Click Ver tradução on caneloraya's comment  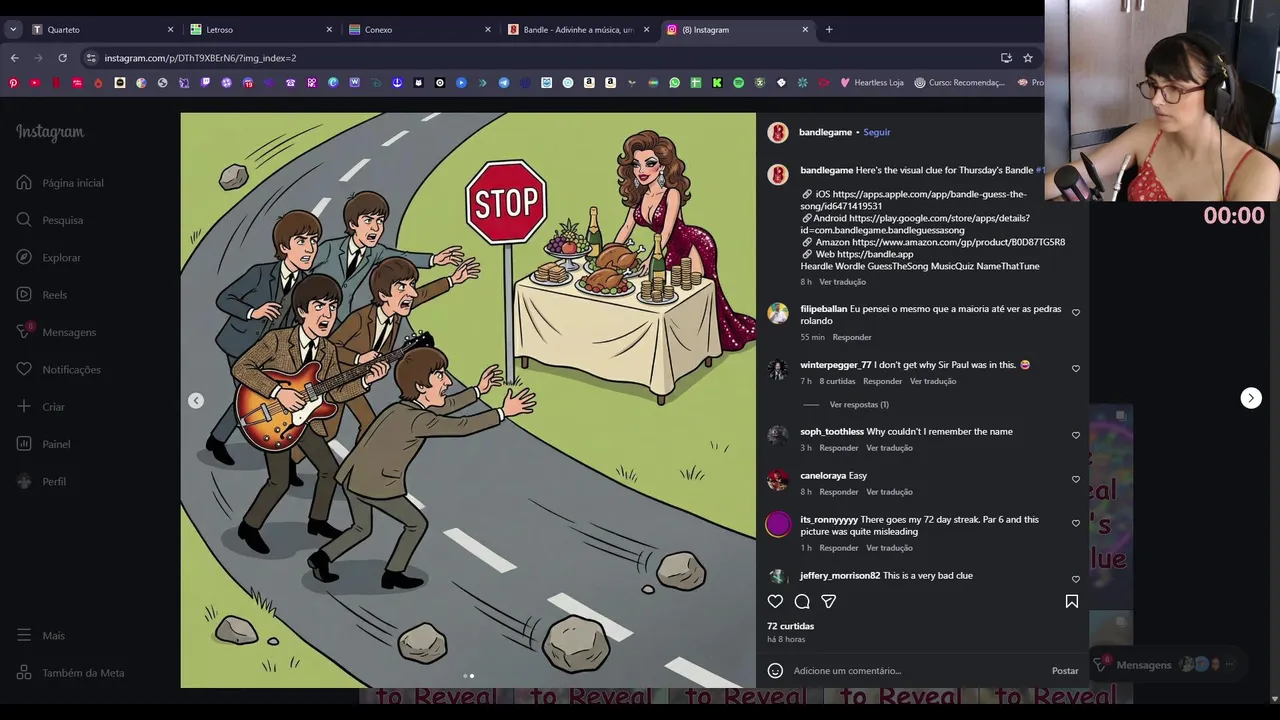[890, 492]
